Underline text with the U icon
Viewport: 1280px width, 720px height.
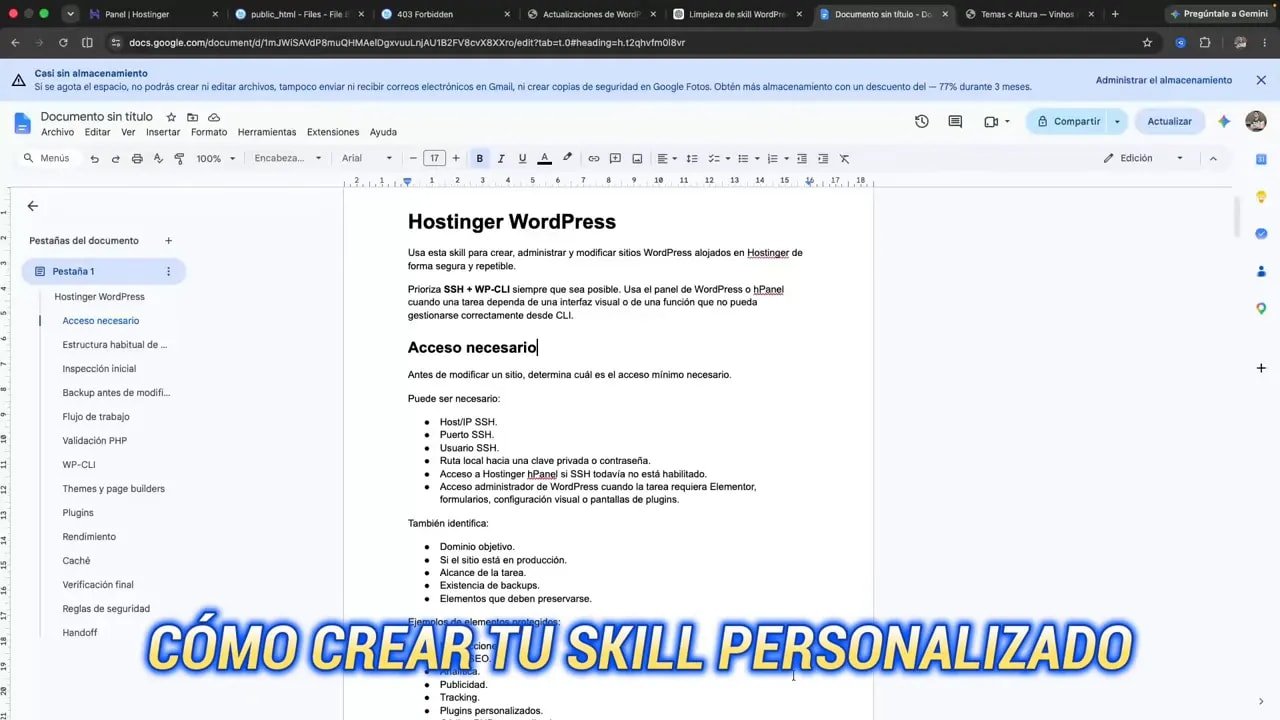(522, 158)
